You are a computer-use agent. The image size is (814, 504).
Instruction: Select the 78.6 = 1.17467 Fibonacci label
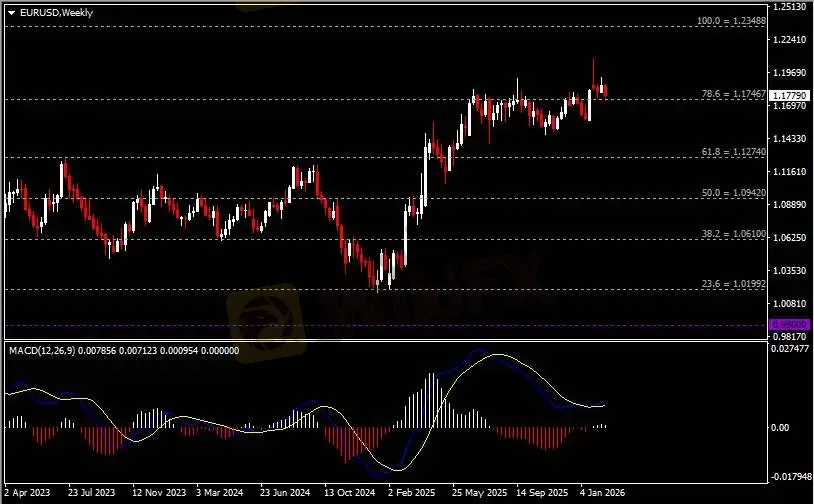[x=735, y=93]
